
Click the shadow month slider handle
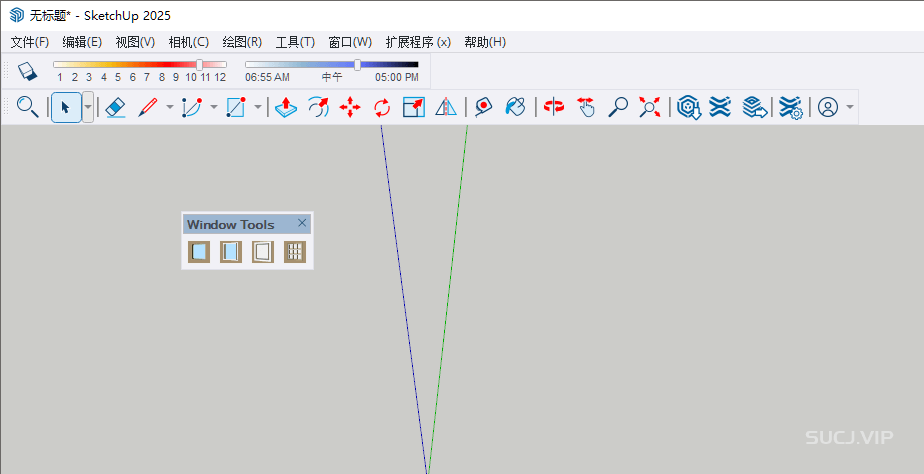coord(200,64)
